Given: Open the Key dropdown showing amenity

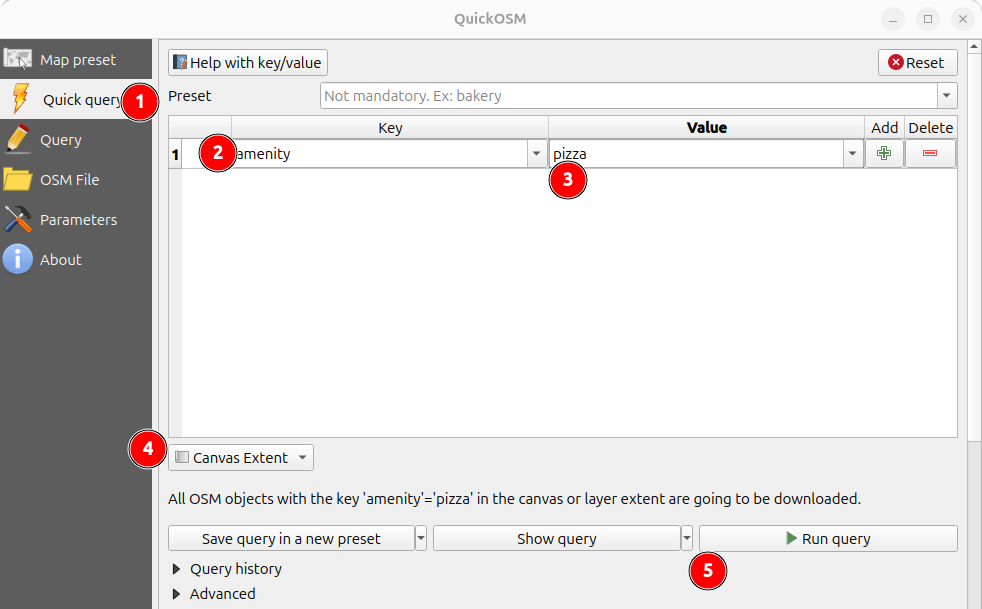Looking at the screenshot, I should (536, 153).
